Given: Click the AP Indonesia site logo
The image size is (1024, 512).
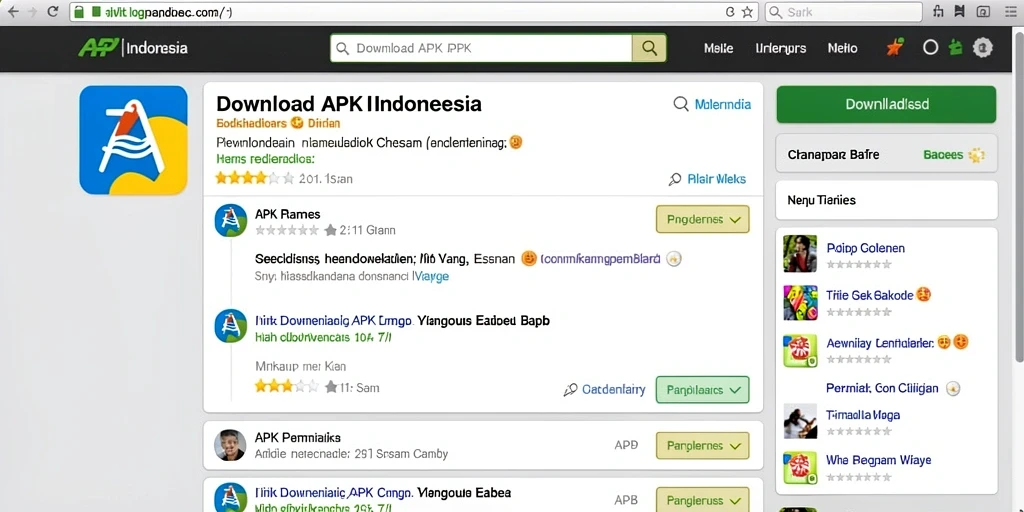Looking at the screenshot, I should pos(133,48).
